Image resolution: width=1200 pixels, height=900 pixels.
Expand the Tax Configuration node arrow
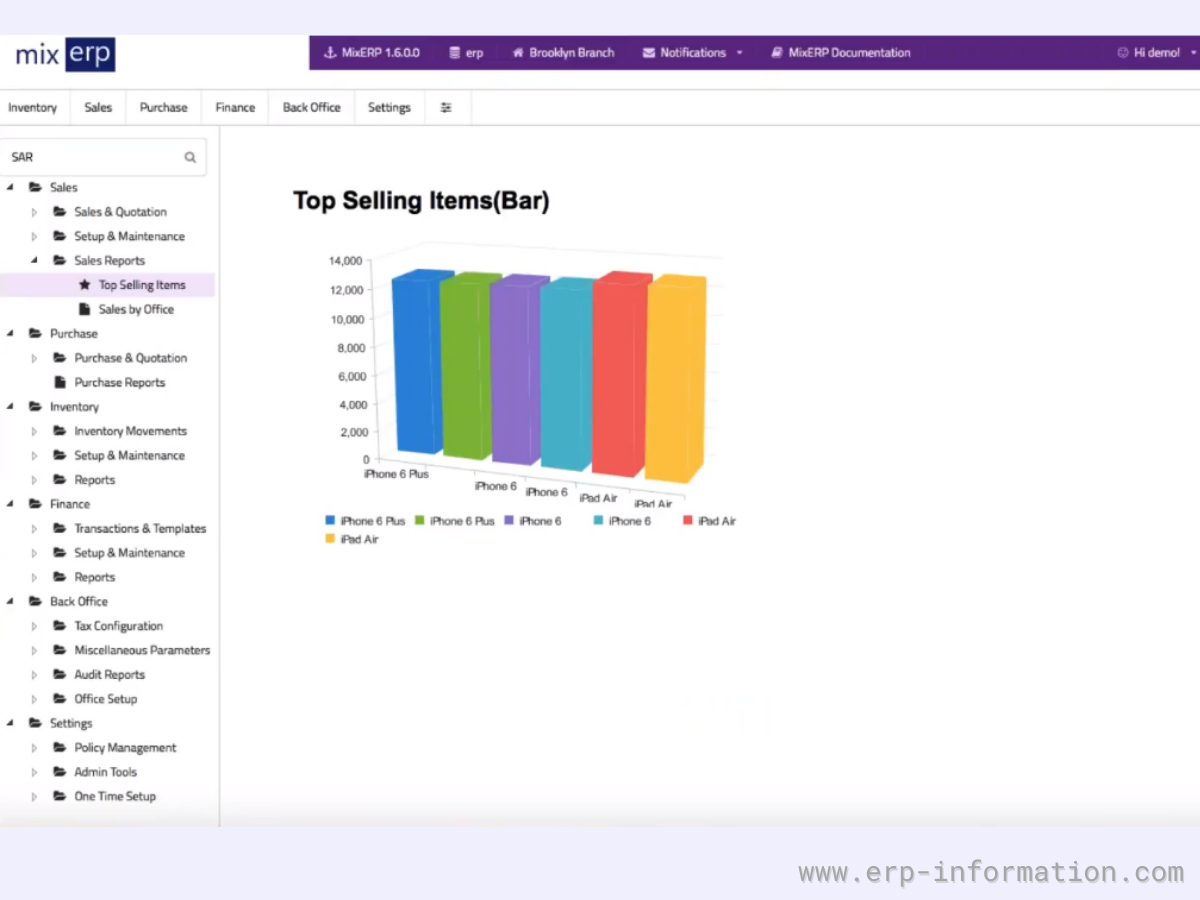click(x=34, y=626)
